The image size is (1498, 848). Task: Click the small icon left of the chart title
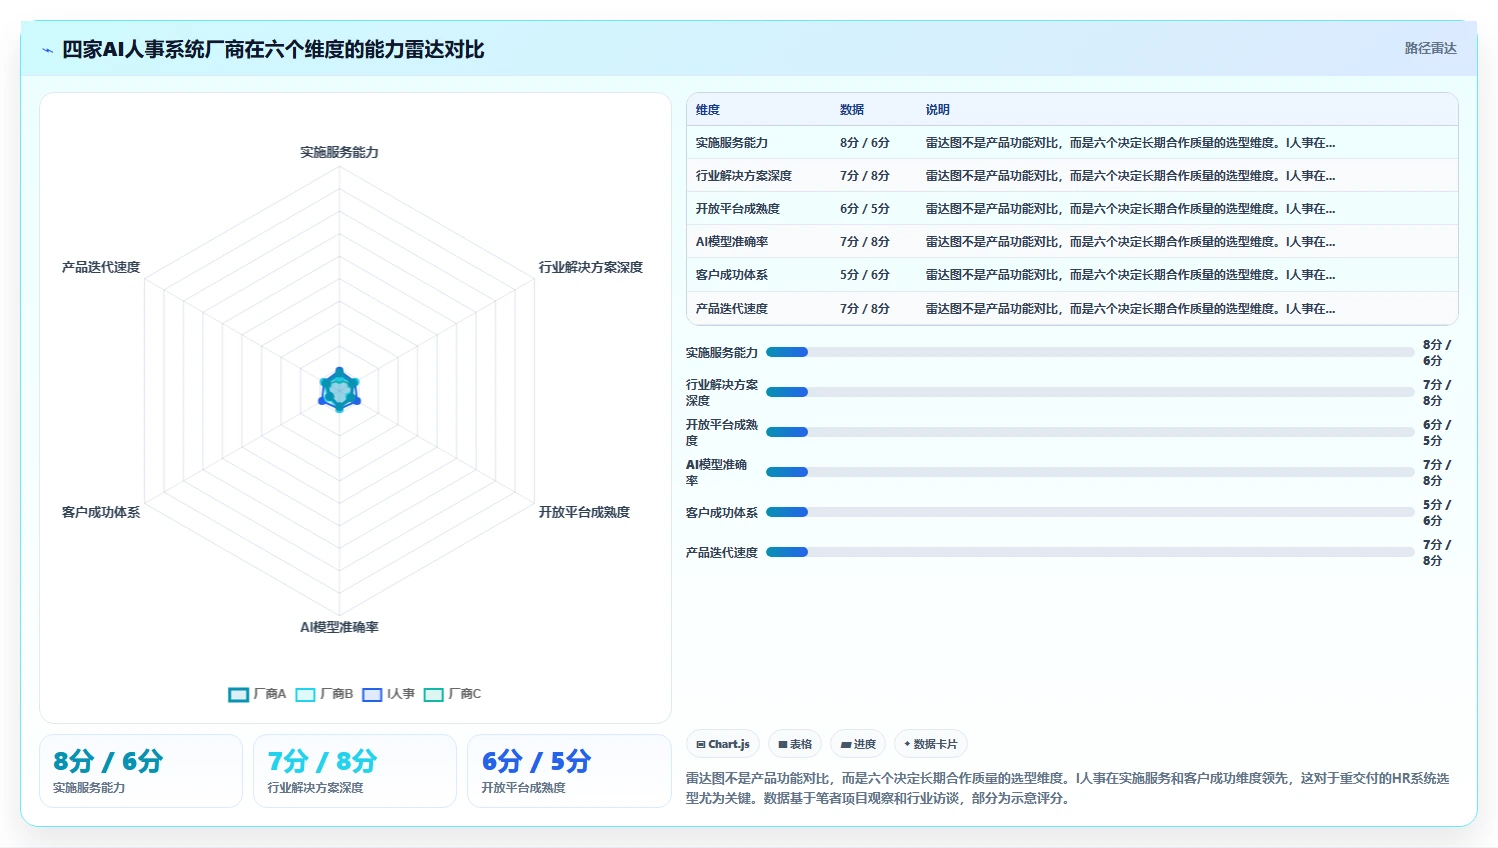tap(47, 50)
